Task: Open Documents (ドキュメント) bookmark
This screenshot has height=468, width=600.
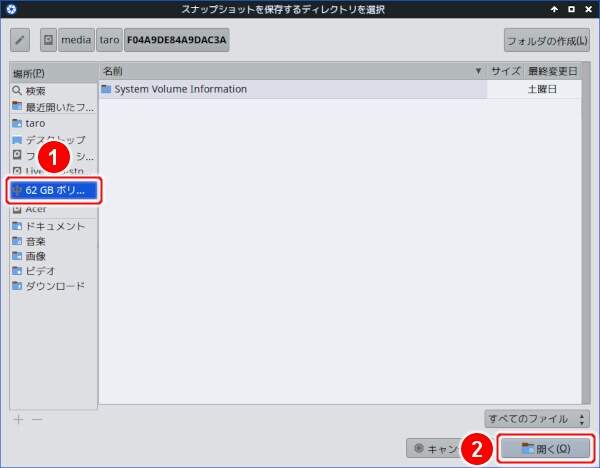Action: pos(55,226)
